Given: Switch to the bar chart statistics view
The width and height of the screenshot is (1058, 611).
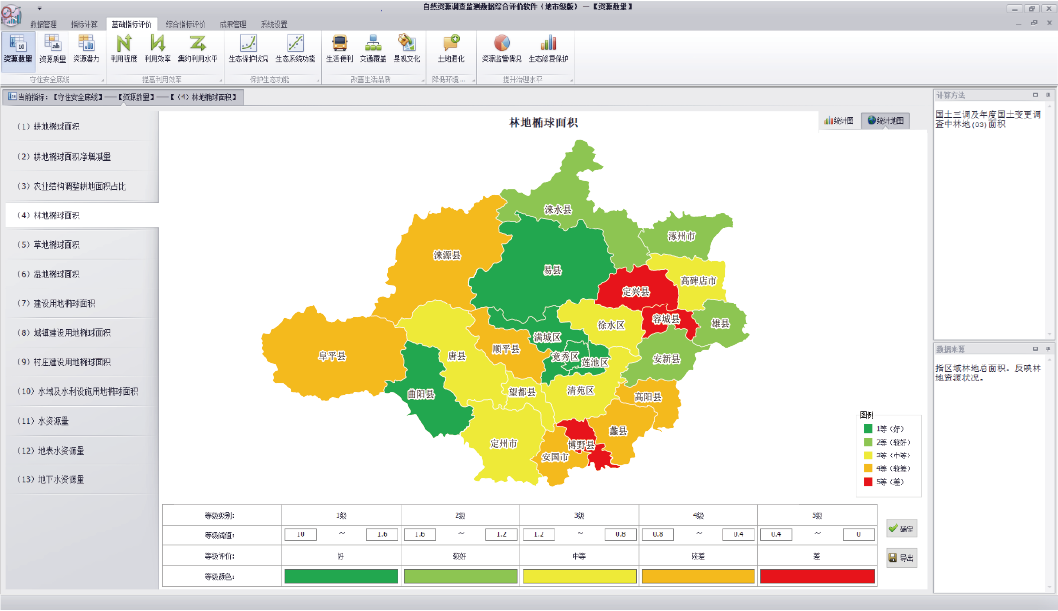Looking at the screenshot, I should click(x=838, y=120).
